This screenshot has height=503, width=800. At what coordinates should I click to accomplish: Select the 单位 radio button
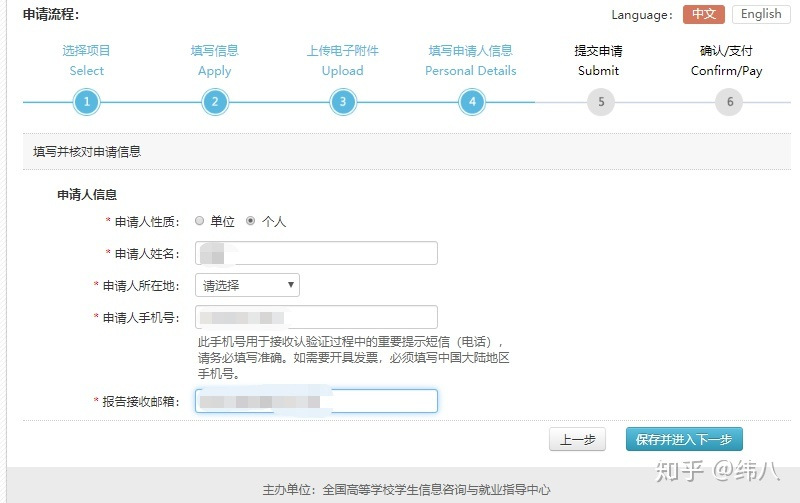pyautogui.click(x=200, y=221)
